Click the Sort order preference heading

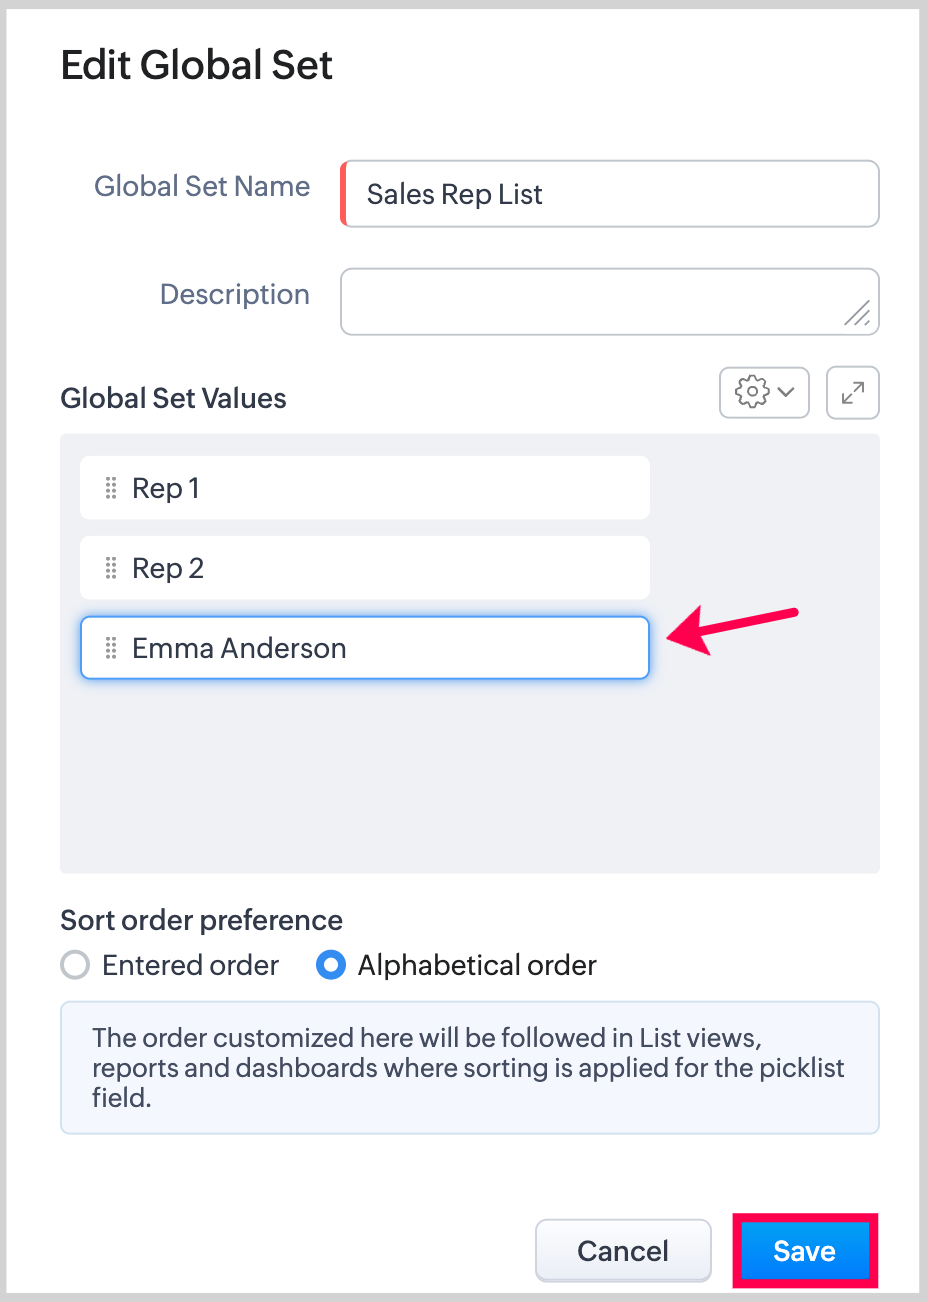coord(201,920)
